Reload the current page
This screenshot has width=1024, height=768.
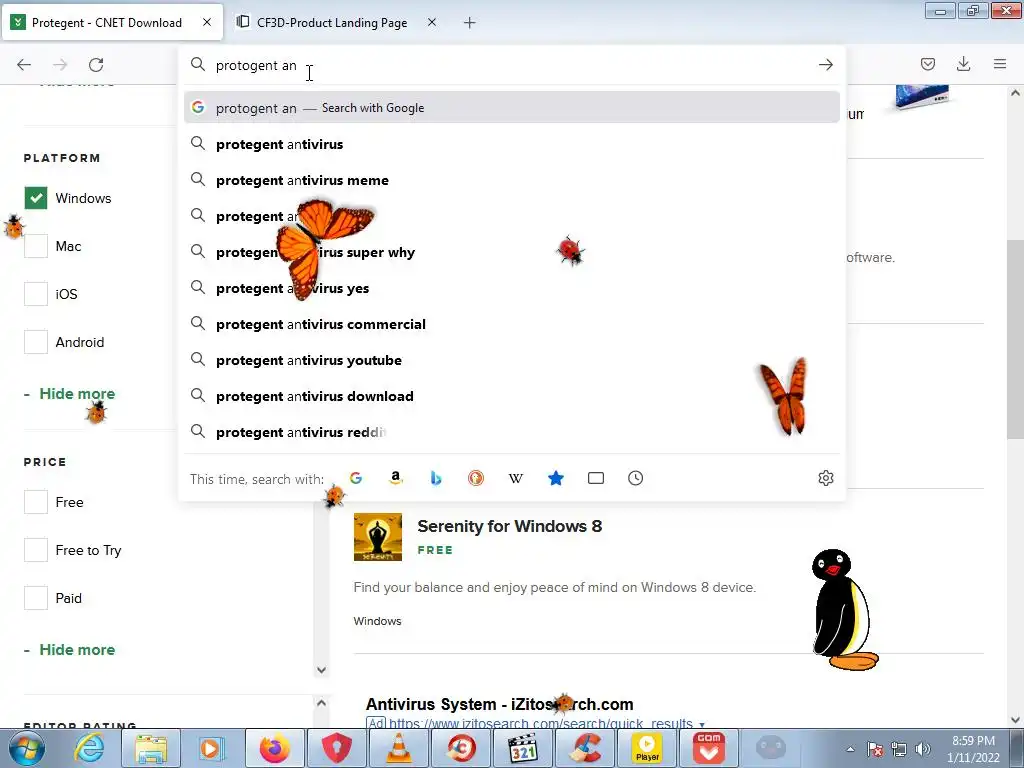(96, 65)
